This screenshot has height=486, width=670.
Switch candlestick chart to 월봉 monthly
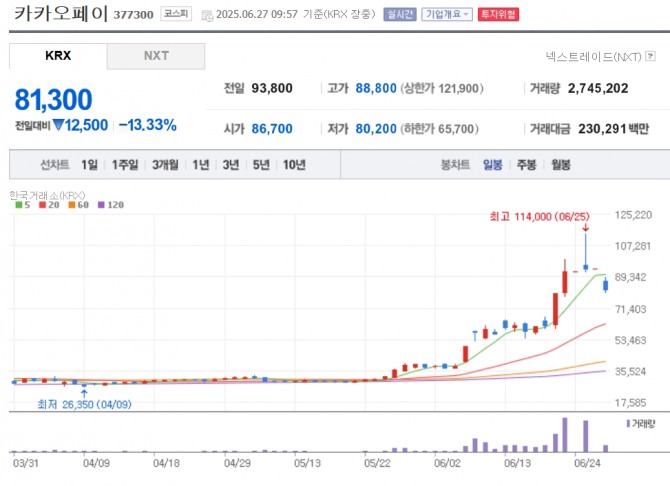coord(560,165)
